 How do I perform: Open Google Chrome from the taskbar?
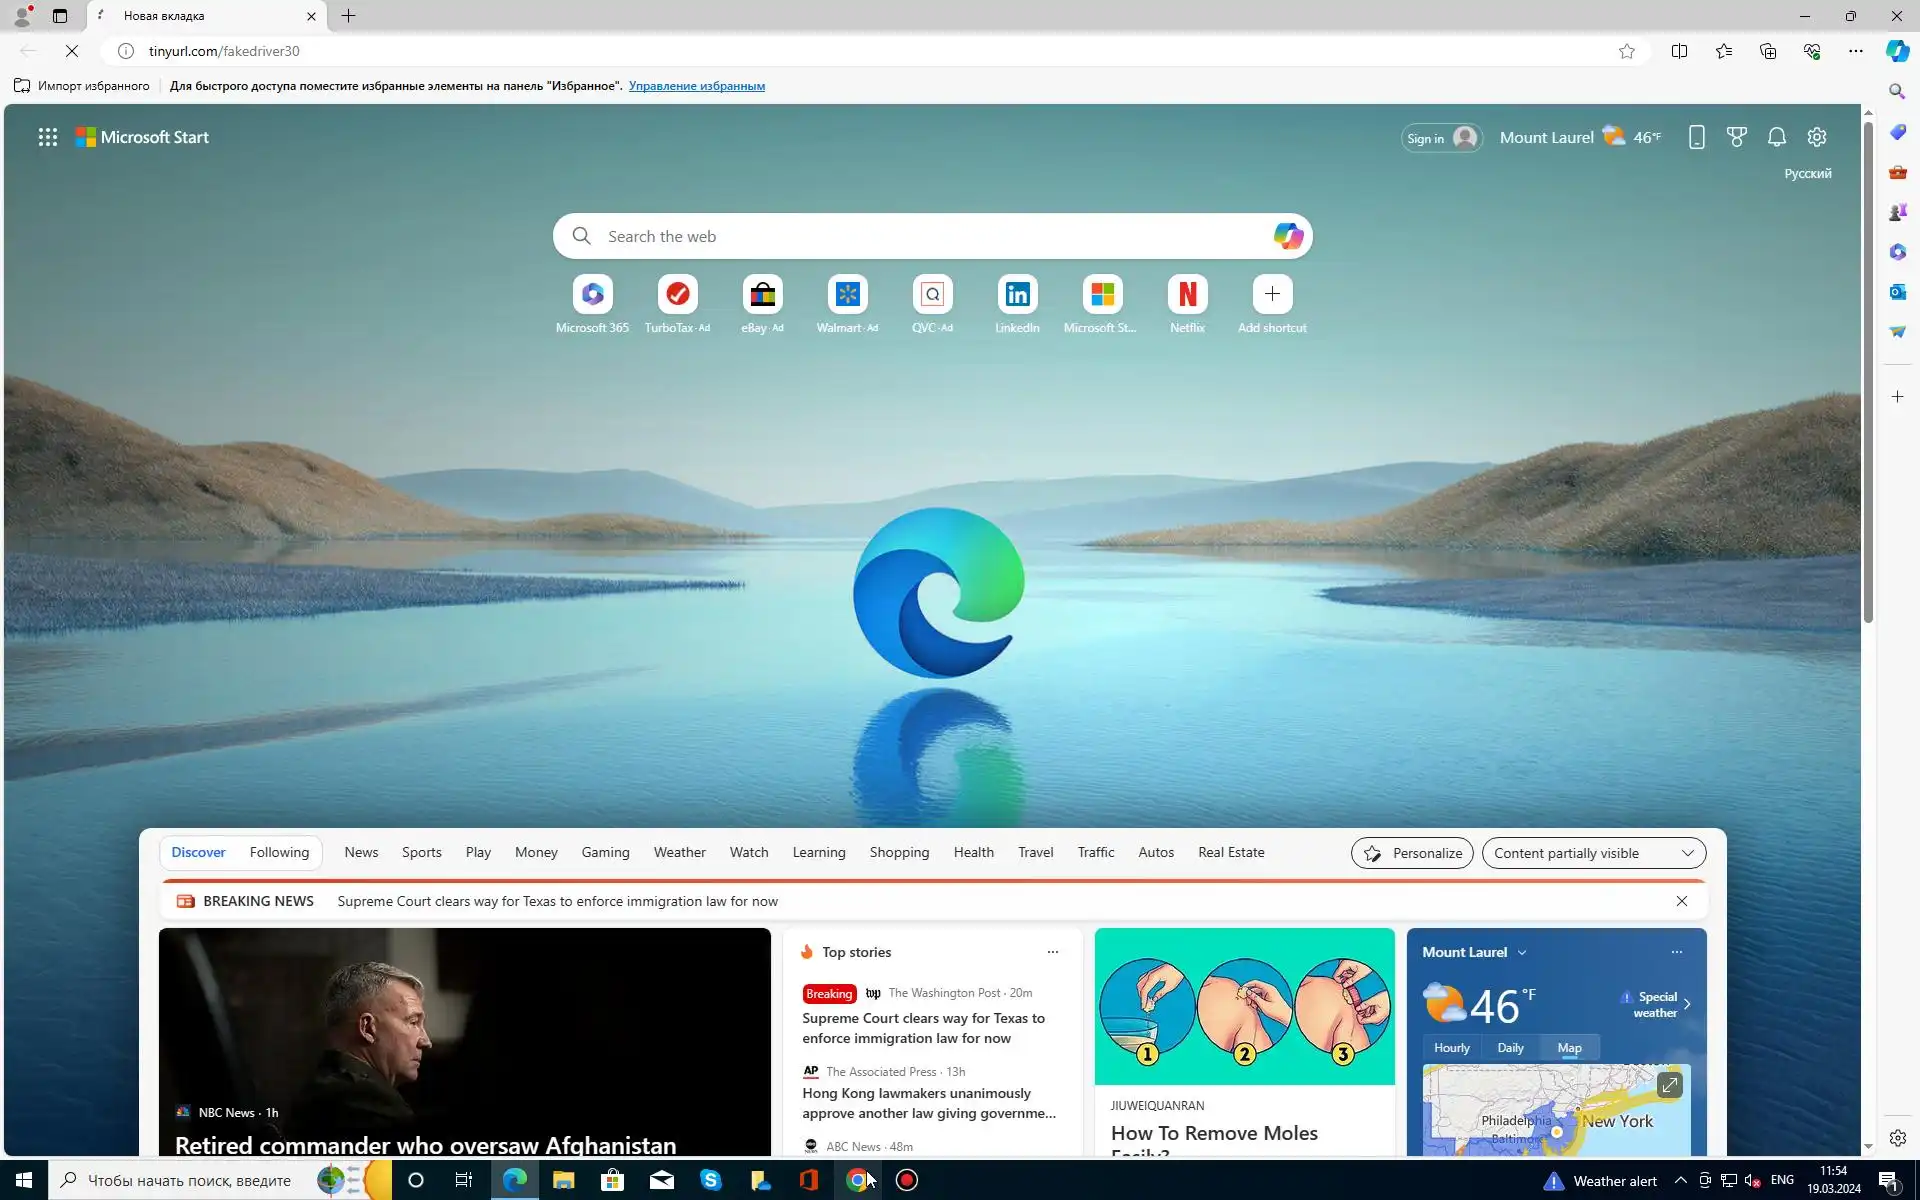tap(857, 1180)
